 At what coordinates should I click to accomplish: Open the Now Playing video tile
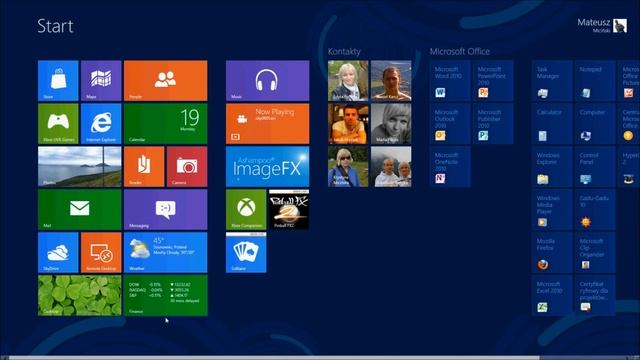click(x=267, y=124)
